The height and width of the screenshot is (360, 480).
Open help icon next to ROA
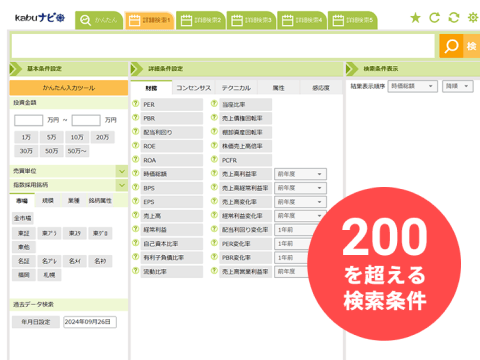(x=135, y=160)
